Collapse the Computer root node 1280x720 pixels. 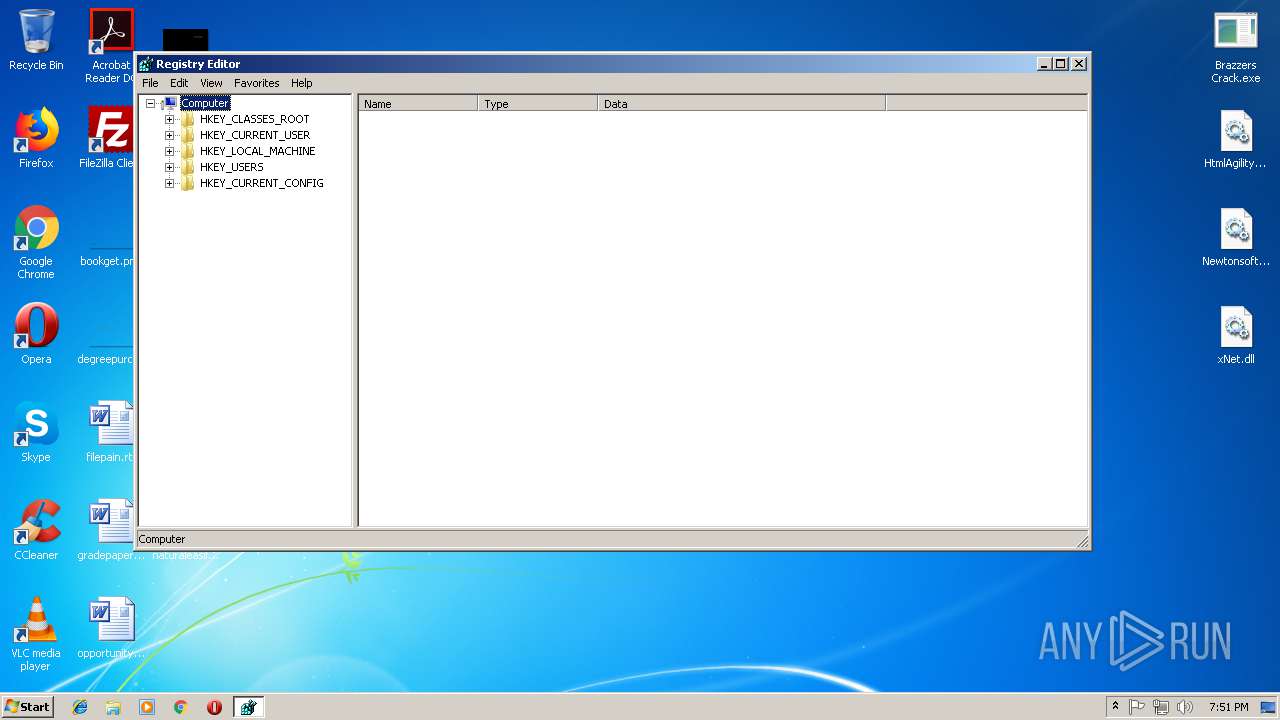point(151,103)
